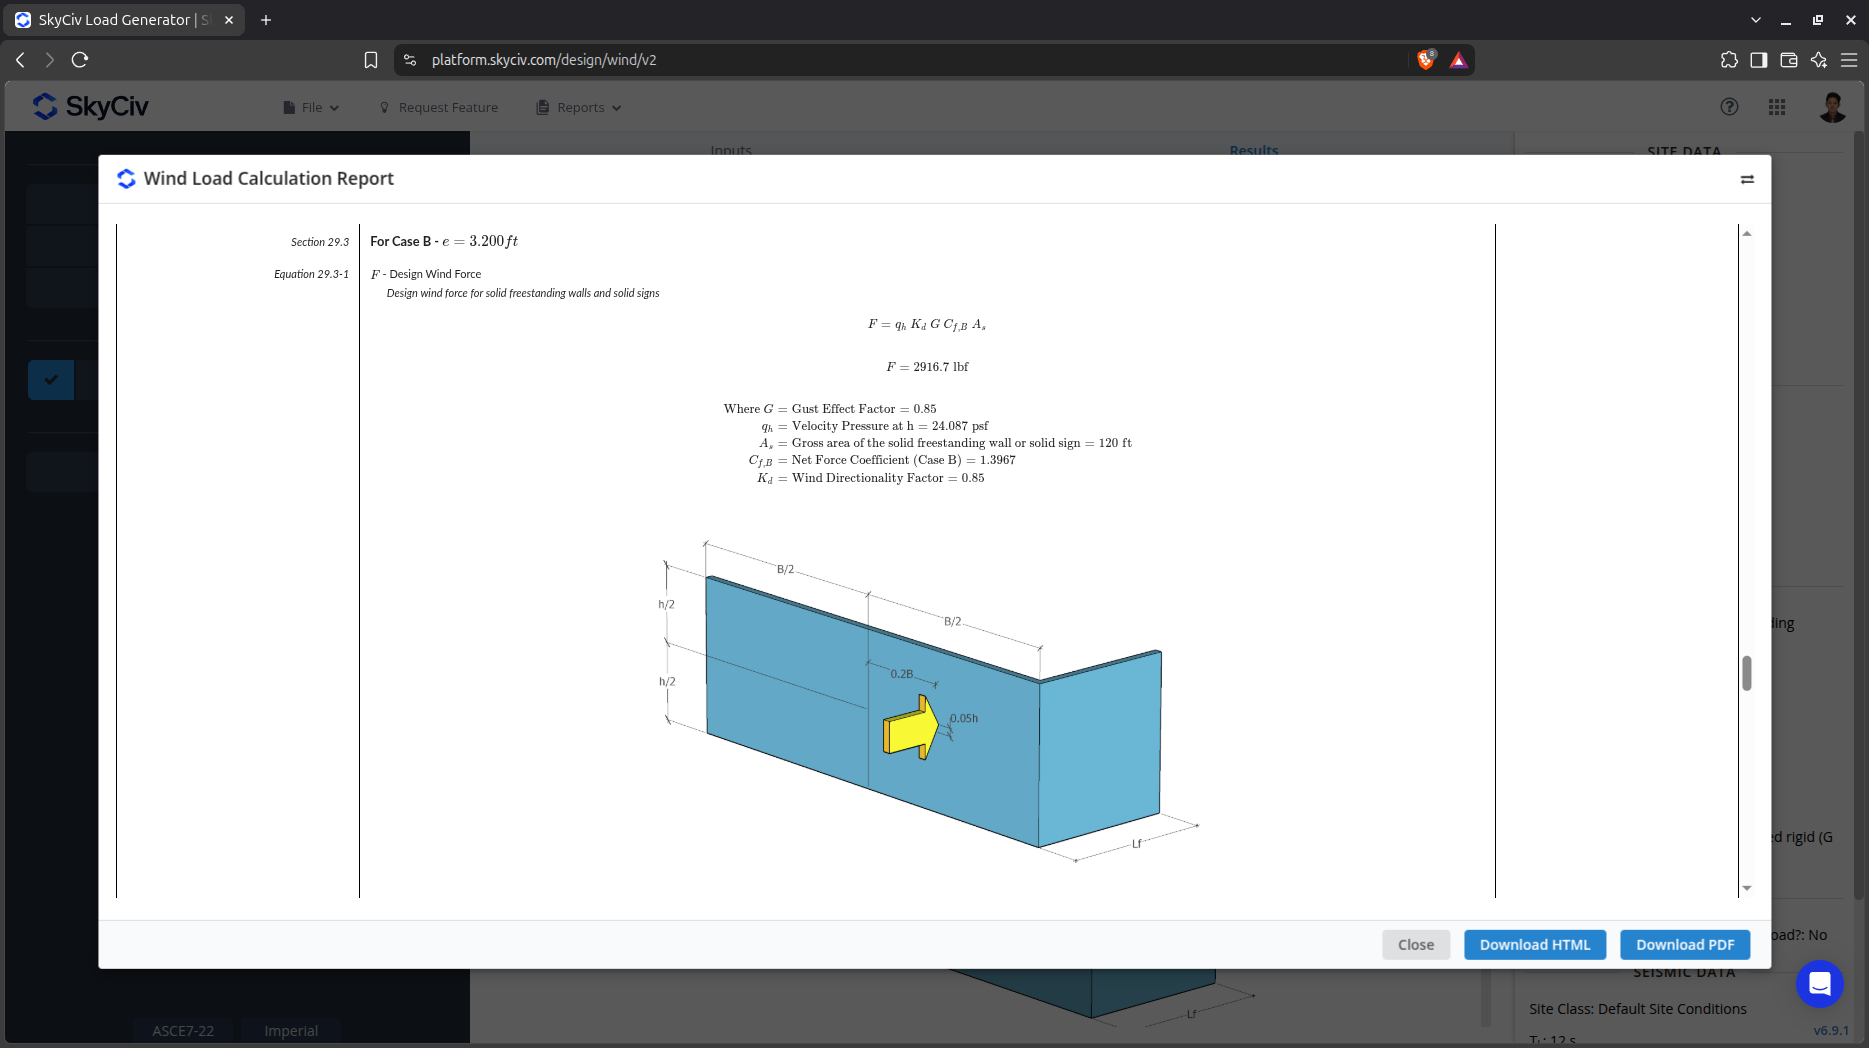This screenshot has width=1869, height=1048.
Task: Select the SkyCiv Load Generator tab
Action: pos(124,20)
